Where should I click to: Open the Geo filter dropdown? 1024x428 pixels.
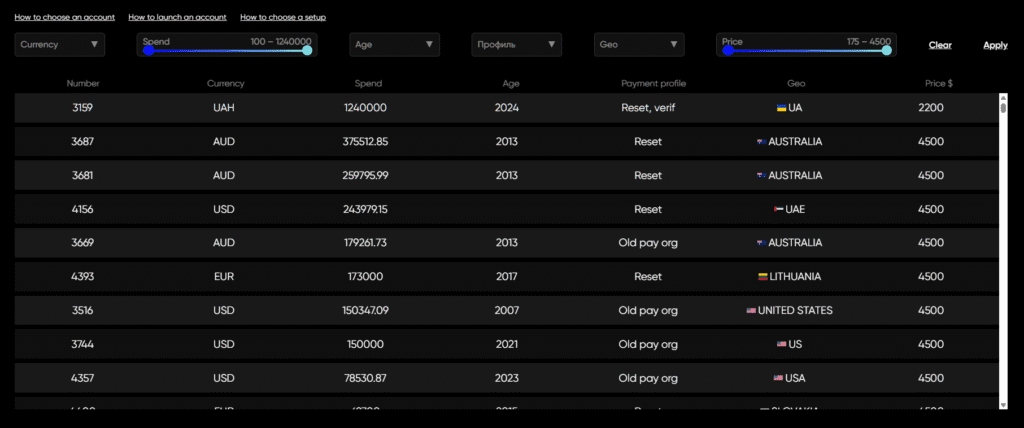pos(639,44)
